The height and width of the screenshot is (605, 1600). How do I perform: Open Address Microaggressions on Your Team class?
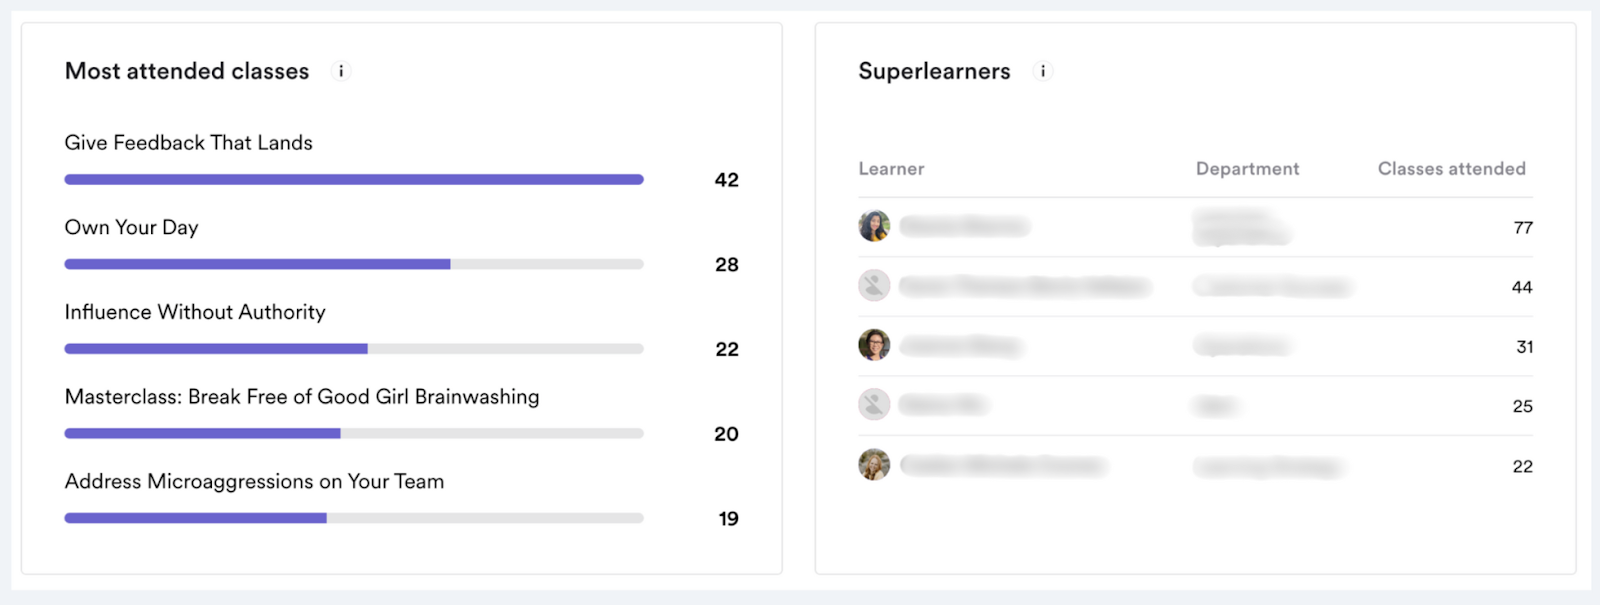click(254, 482)
